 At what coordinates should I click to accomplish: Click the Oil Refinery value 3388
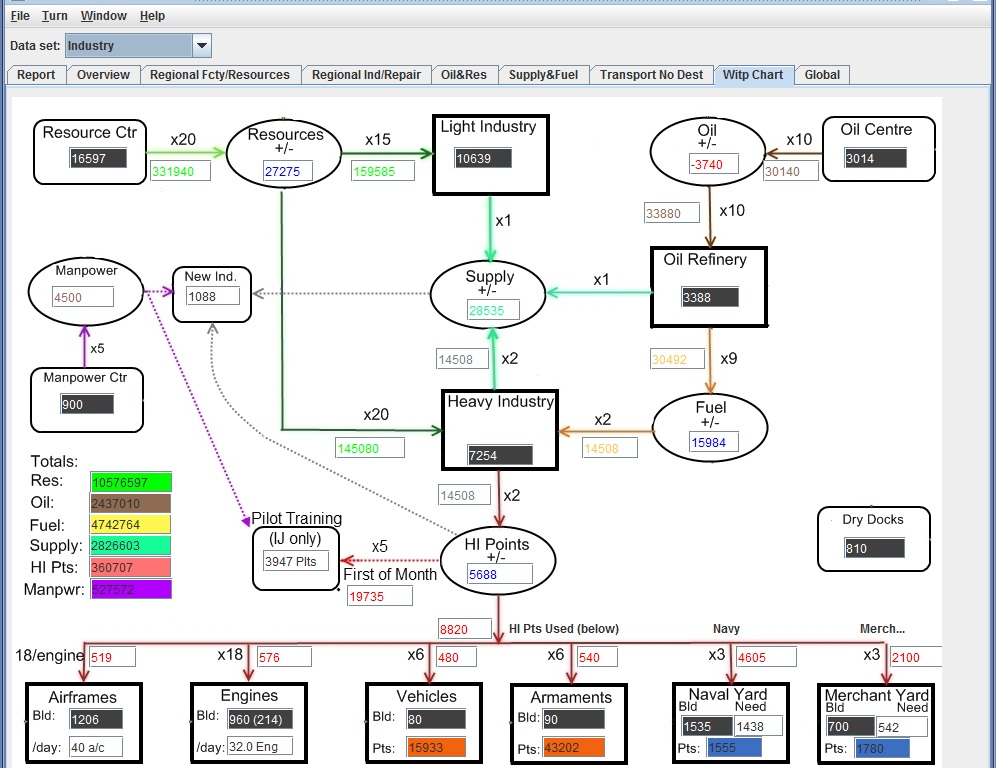click(710, 297)
